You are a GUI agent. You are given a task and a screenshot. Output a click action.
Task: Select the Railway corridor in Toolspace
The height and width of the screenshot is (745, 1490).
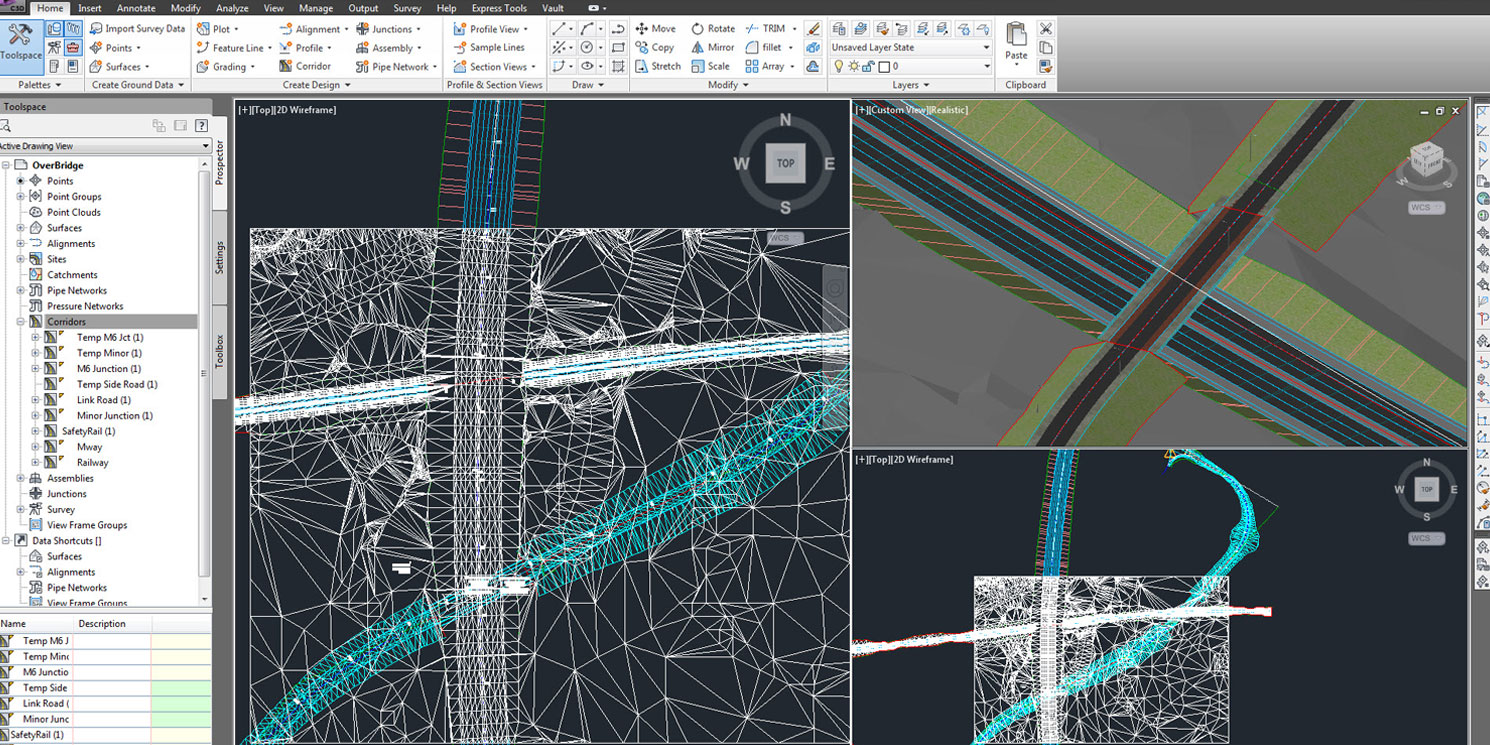92,462
